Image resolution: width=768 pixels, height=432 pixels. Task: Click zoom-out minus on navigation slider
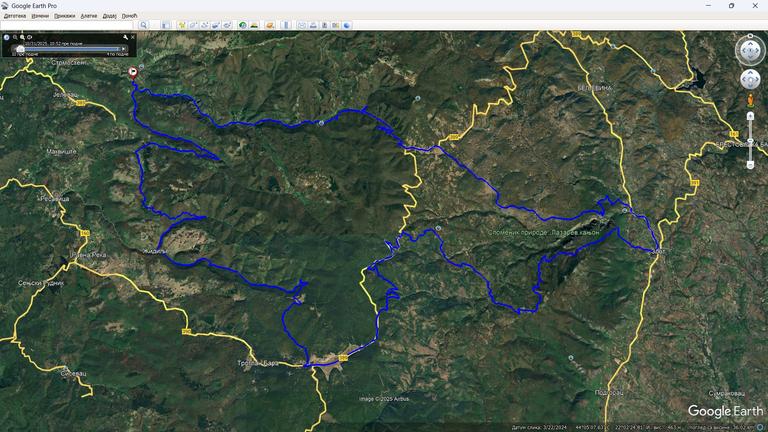tap(750, 166)
